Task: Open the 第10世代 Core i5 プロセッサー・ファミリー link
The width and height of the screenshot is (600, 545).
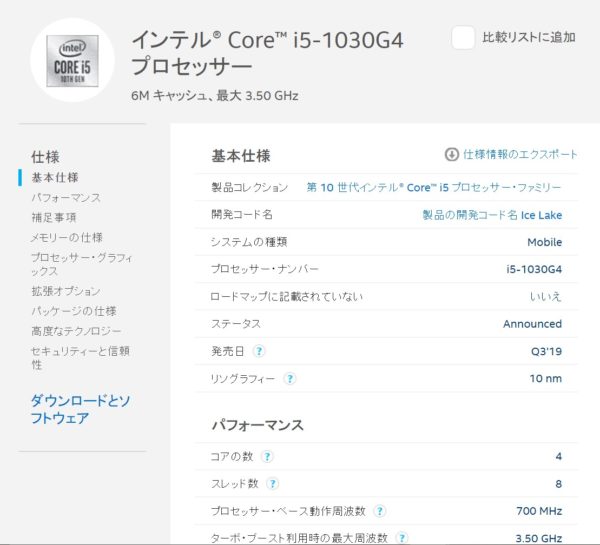Action: click(433, 188)
